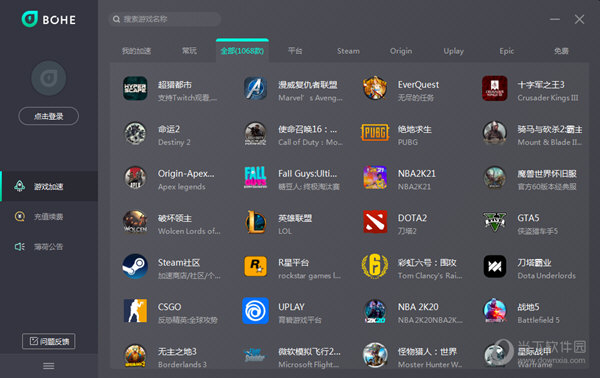
Task: Open the Call of Duty icon
Action: point(255,133)
